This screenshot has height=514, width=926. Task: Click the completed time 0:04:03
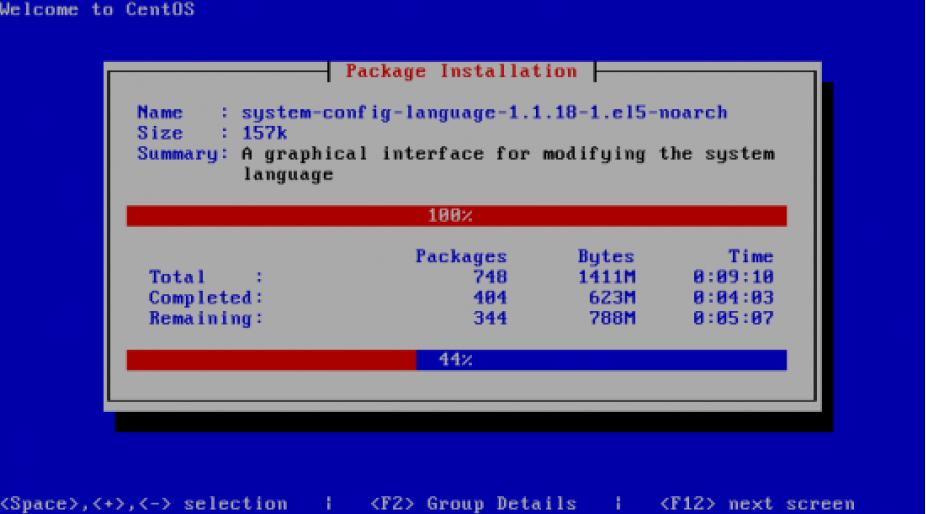click(733, 297)
